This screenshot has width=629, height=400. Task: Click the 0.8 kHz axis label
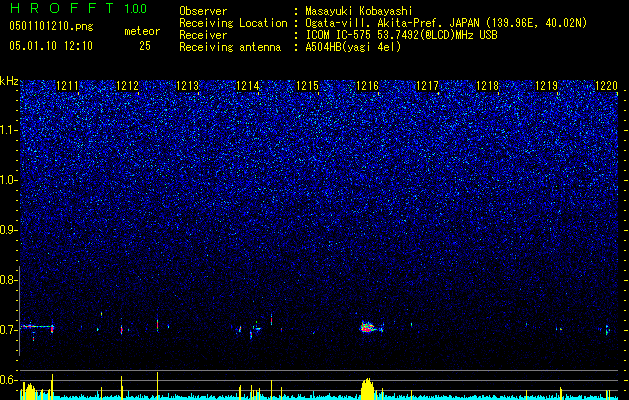(x=8, y=280)
